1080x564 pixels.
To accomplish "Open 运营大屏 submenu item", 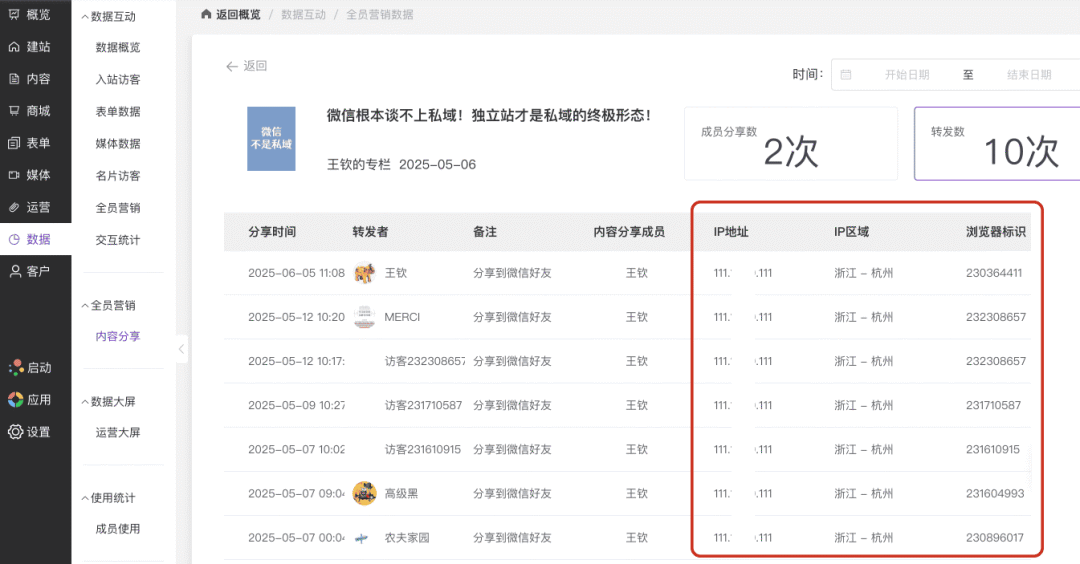I will 118,432.
